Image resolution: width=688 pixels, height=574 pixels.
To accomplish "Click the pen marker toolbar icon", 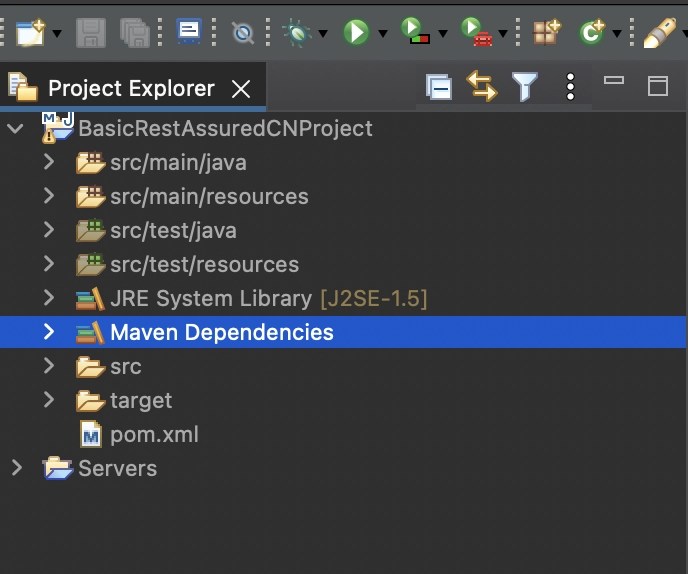I will tap(660, 32).
